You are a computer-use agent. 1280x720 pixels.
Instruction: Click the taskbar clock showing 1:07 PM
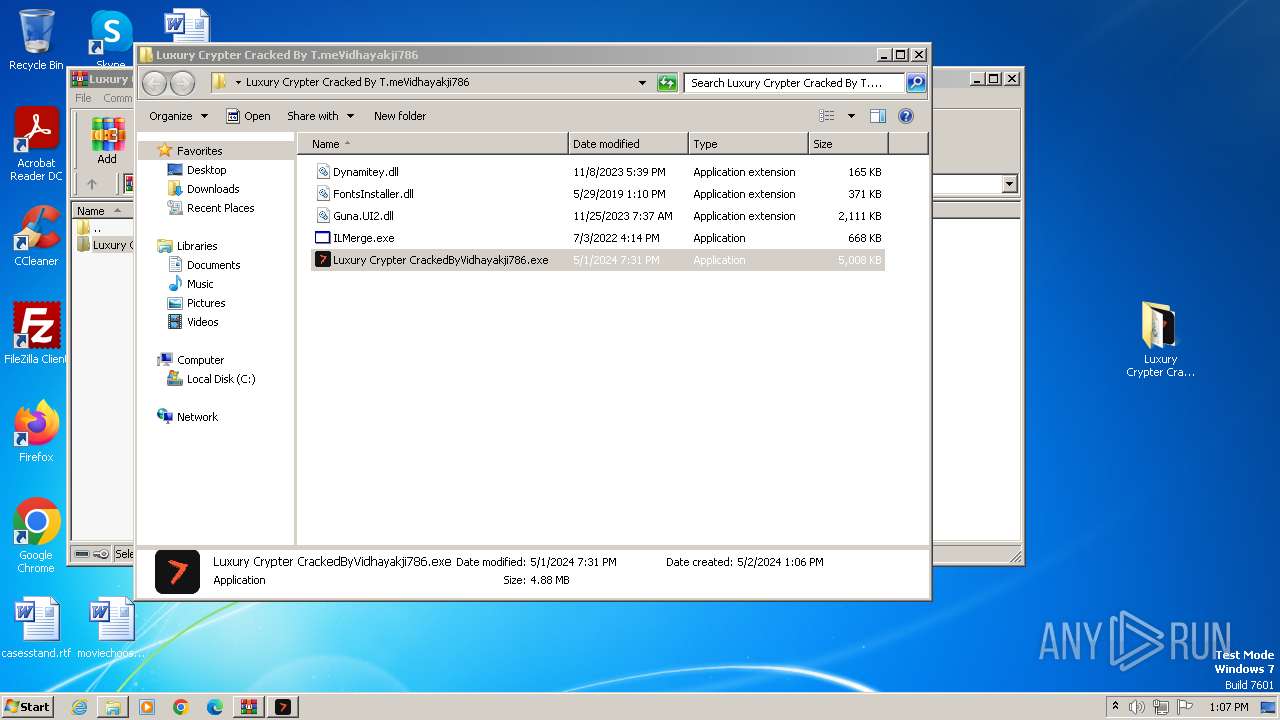(1228, 707)
